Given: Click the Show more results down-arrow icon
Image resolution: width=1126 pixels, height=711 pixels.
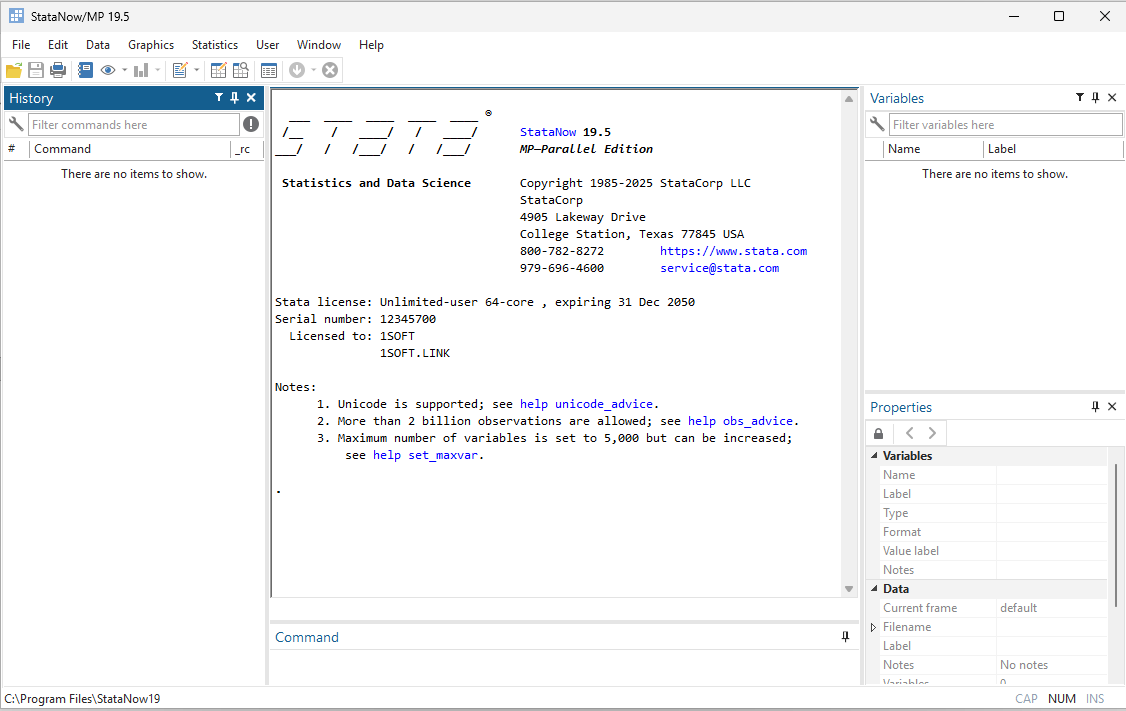Looking at the screenshot, I should [297, 70].
